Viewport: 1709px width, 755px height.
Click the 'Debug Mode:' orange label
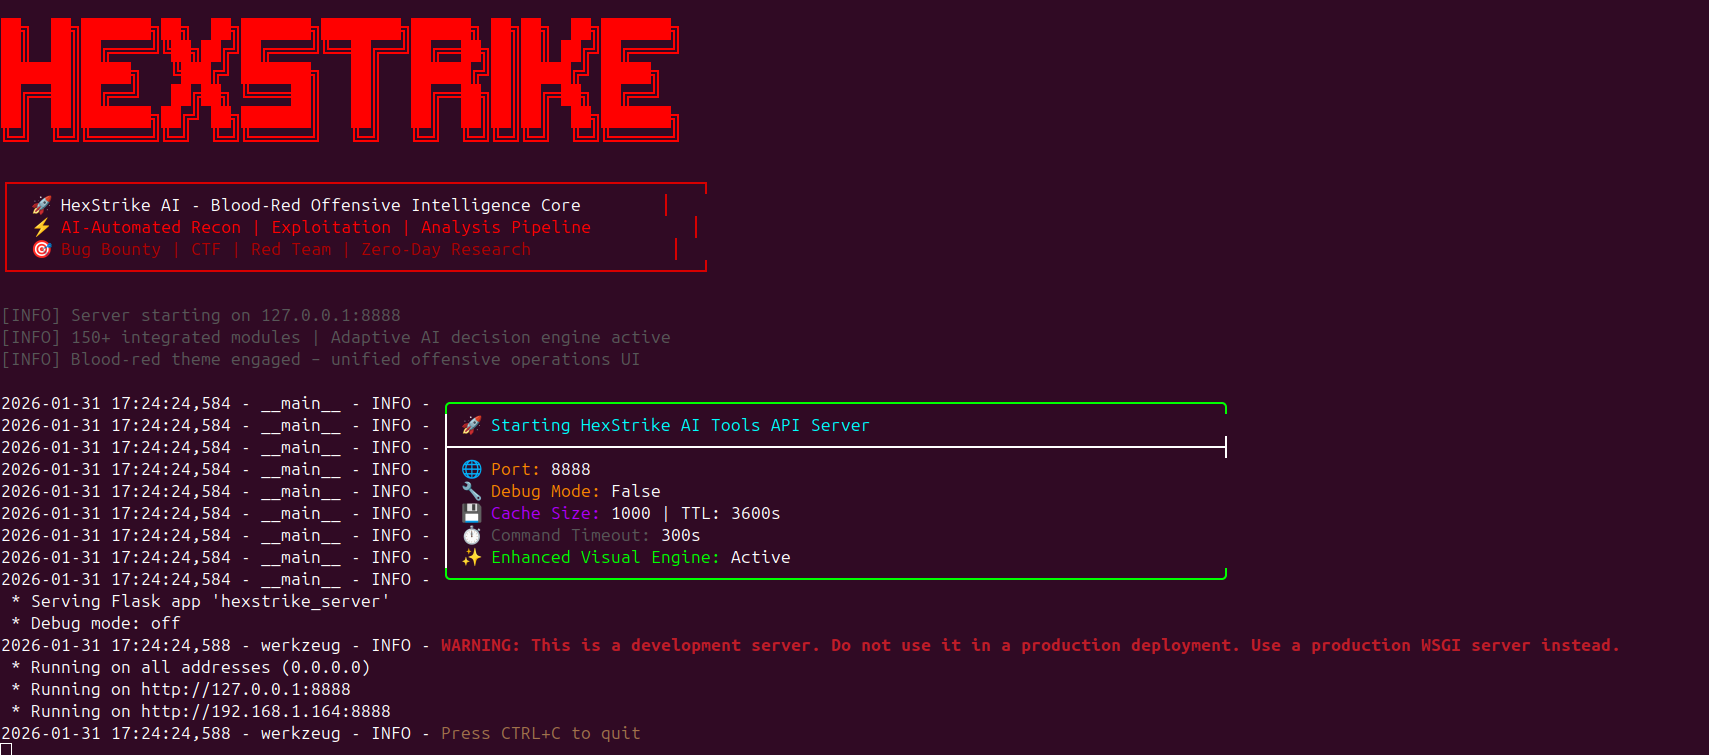pos(546,491)
